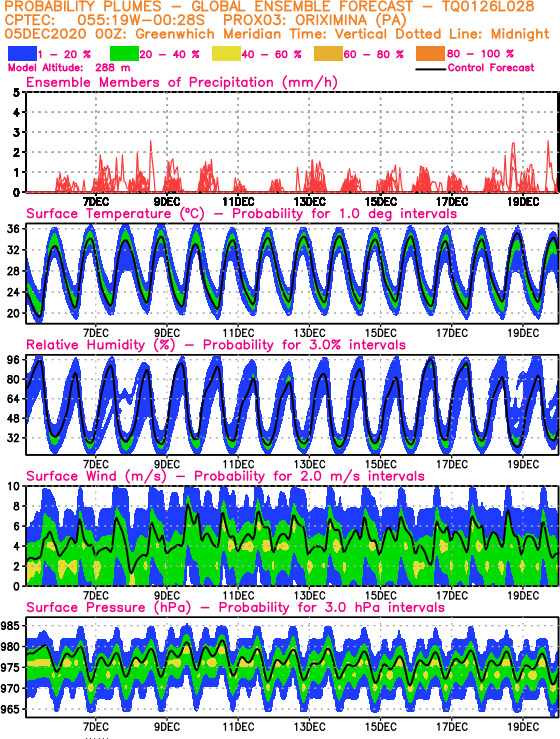Click the green 20 - 40 % legend swatch
Screen dimensions: 560x739
click(124, 54)
